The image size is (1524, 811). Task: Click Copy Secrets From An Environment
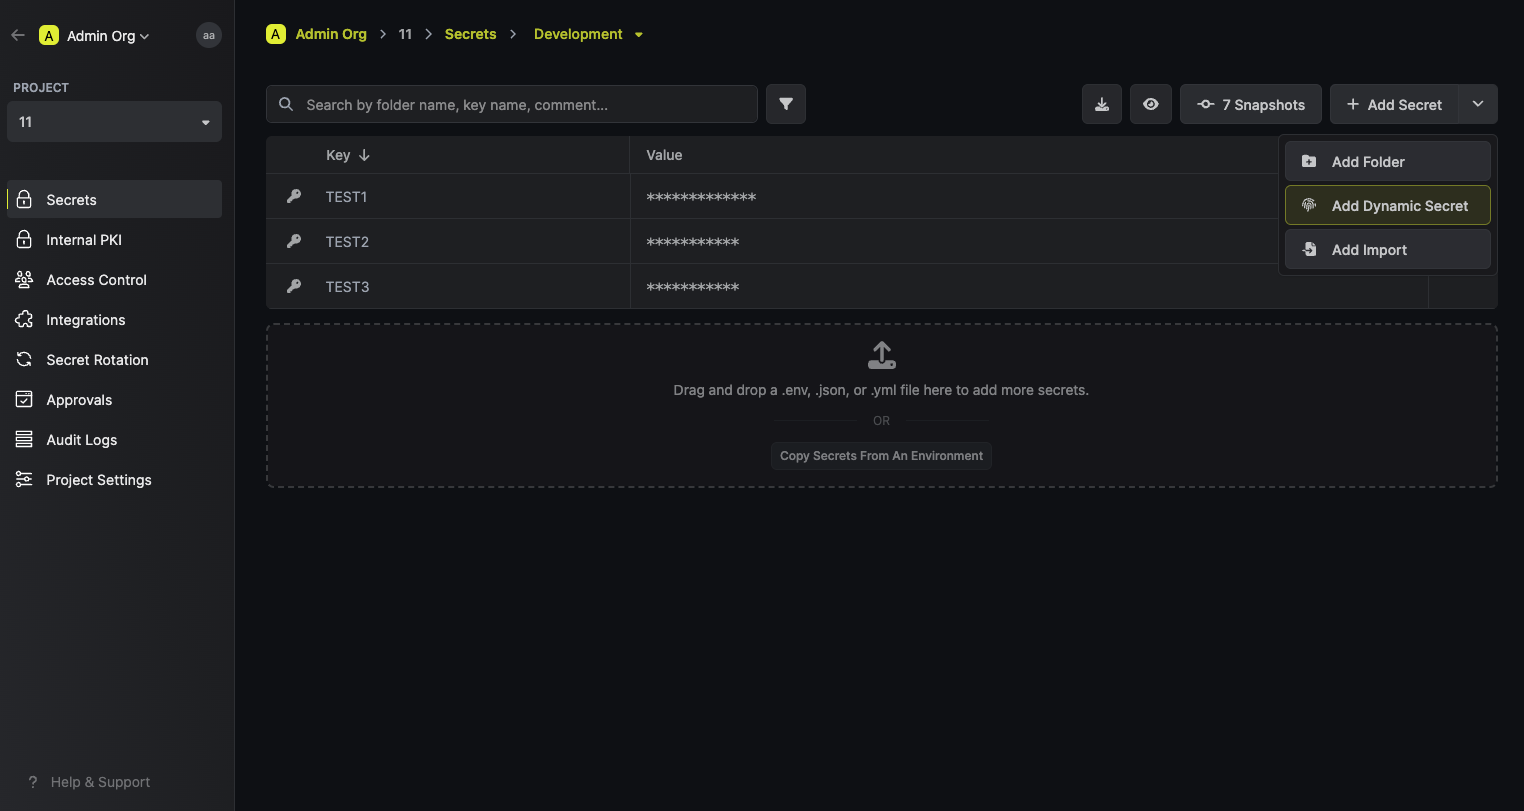(881, 456)
